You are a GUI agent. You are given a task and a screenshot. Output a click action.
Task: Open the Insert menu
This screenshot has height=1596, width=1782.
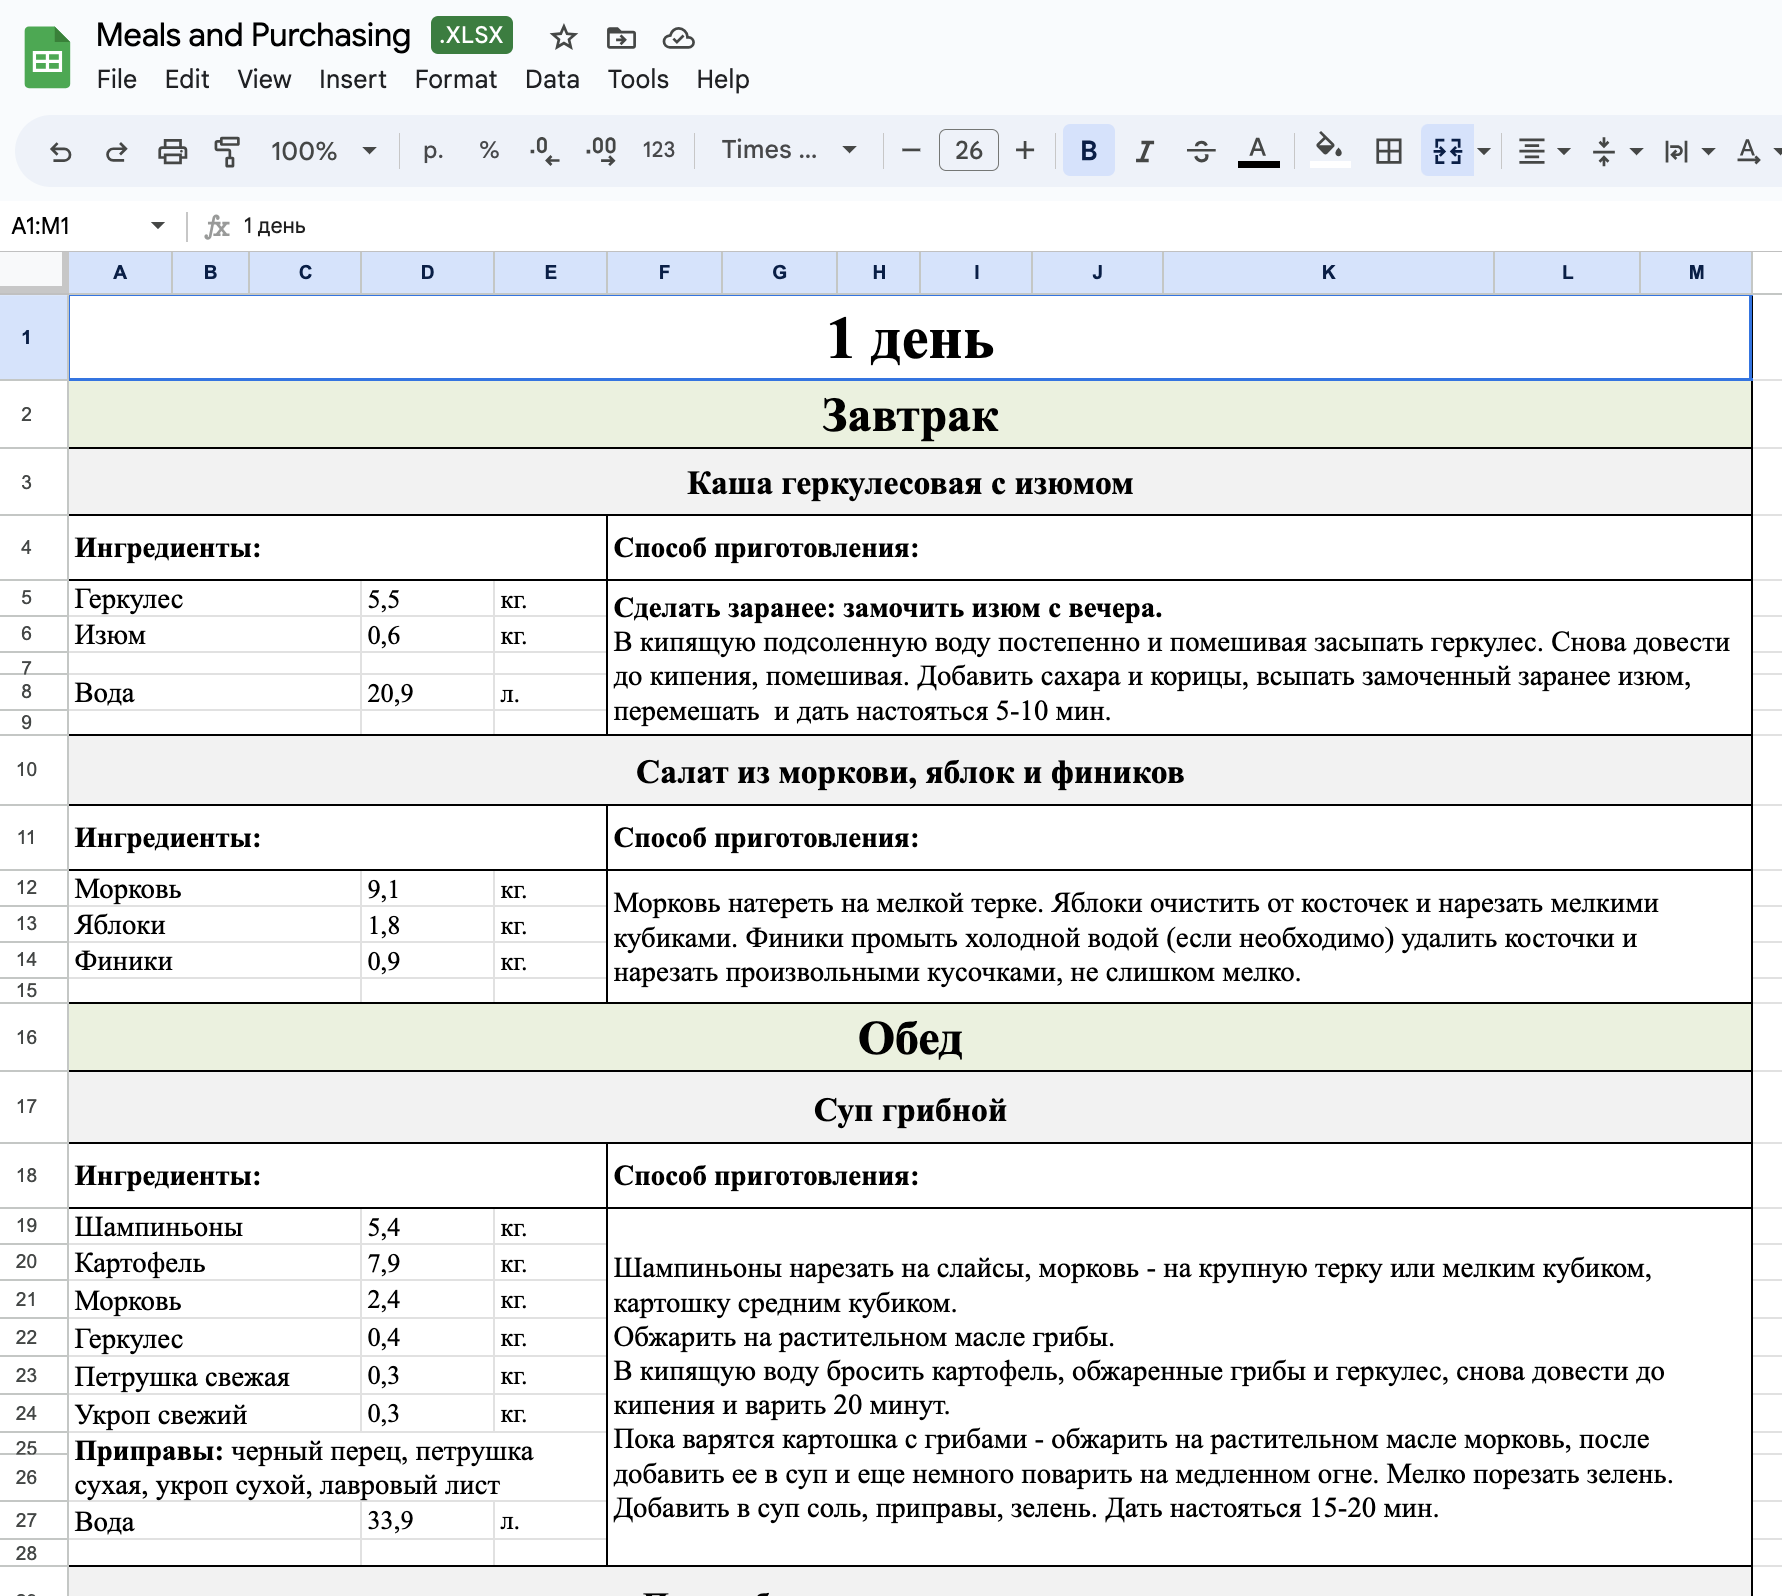[x=352, y=79]
